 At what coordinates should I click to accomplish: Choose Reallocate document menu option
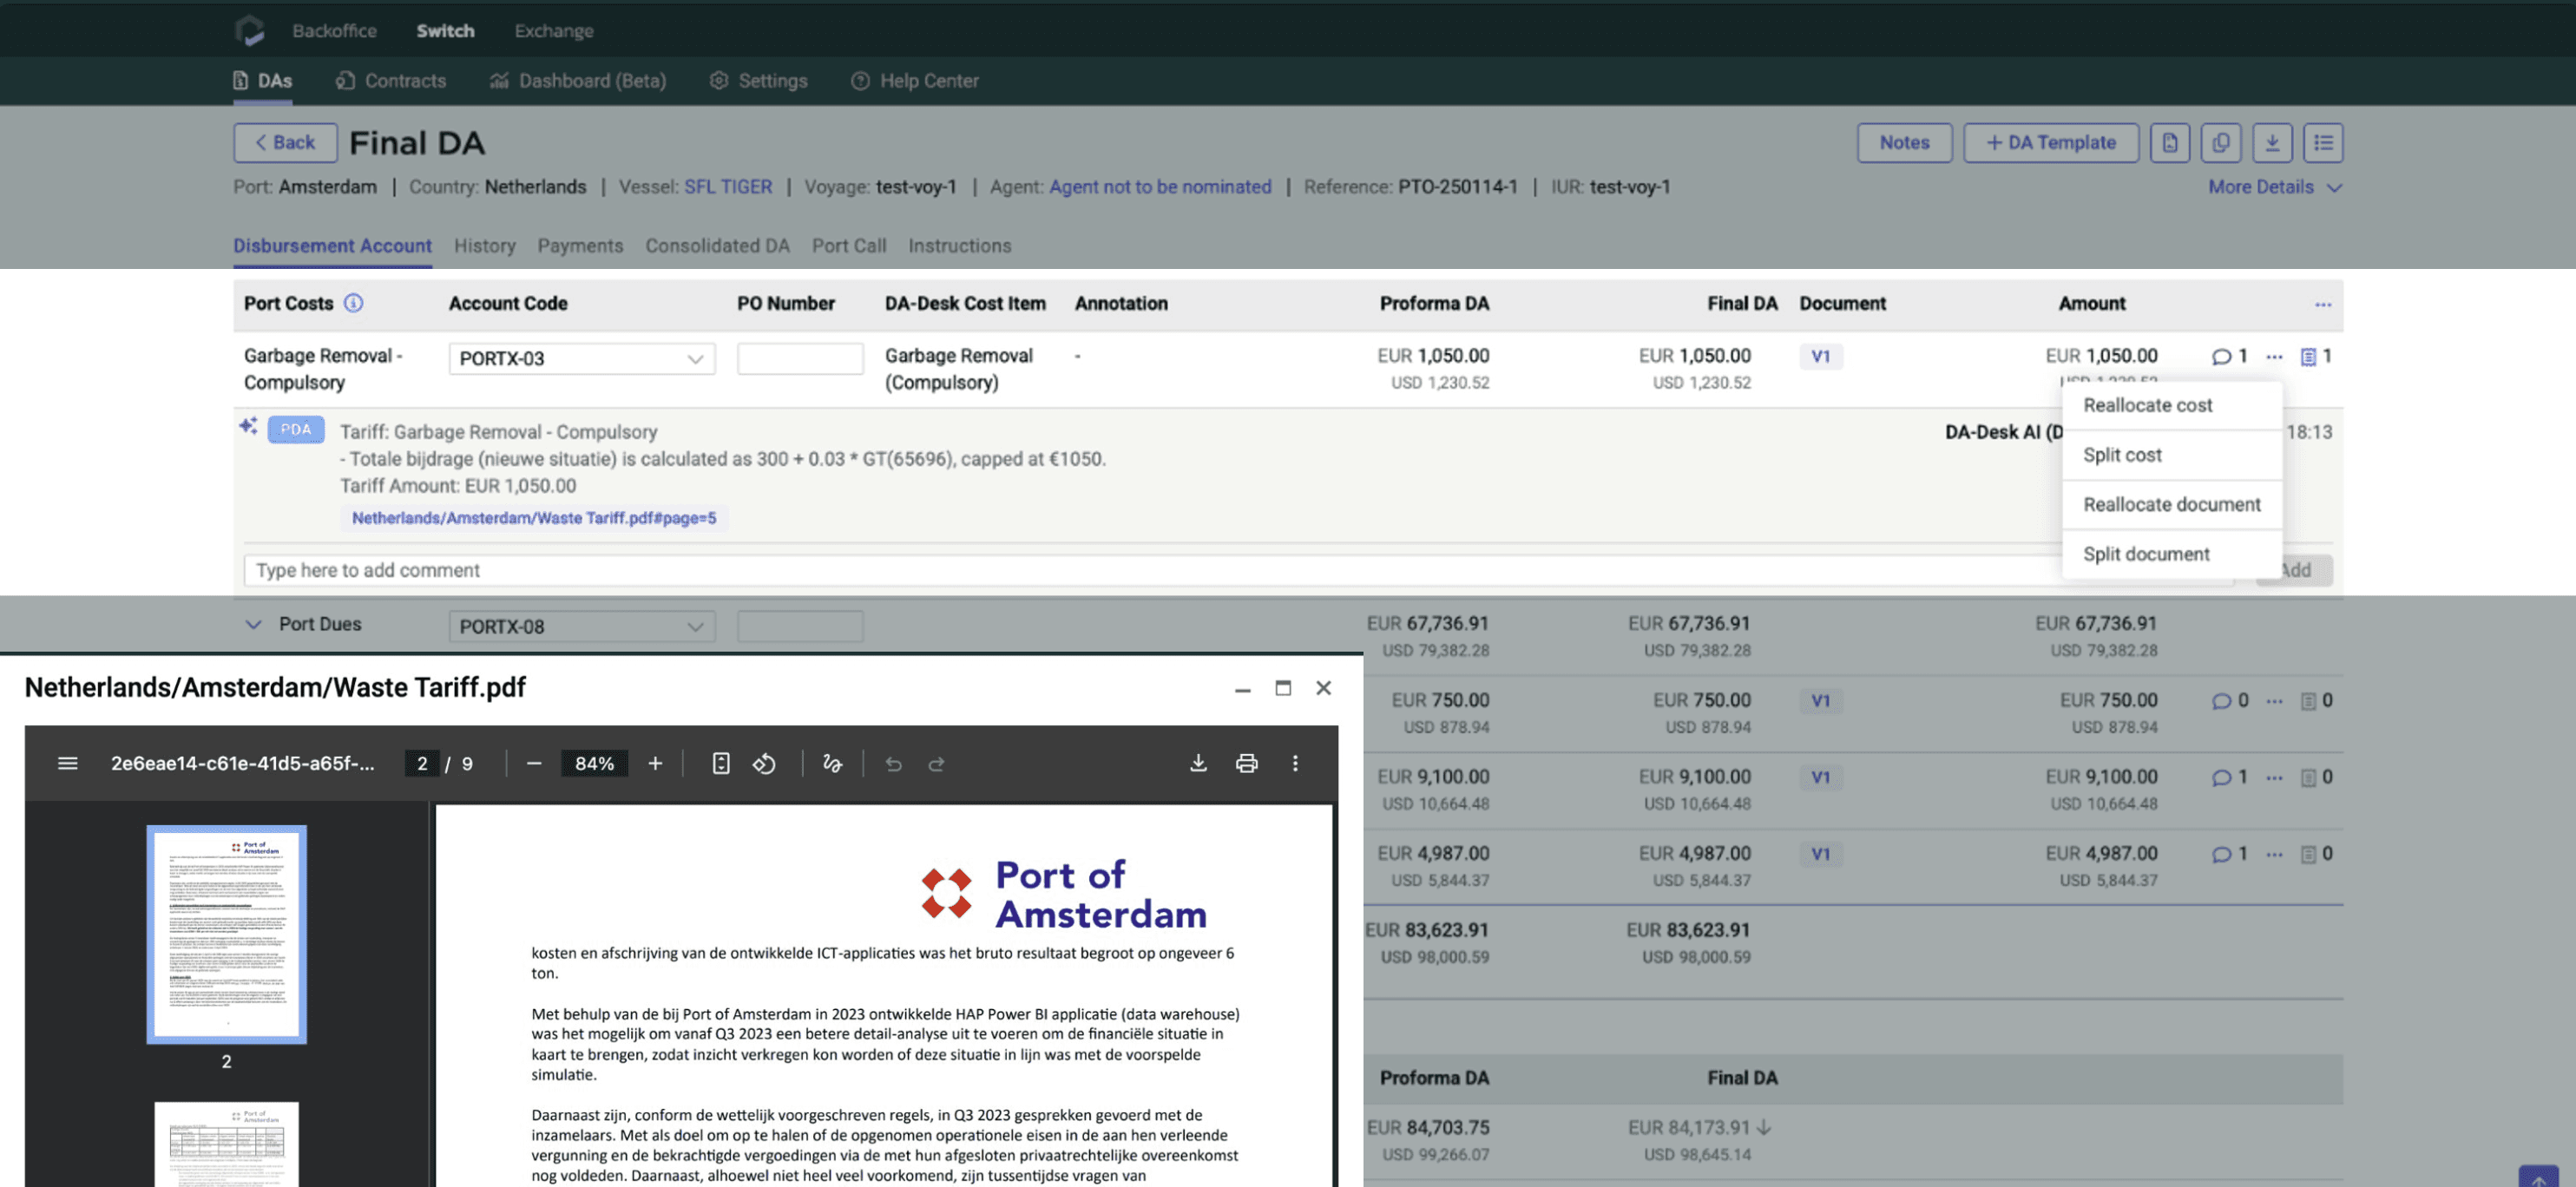2171,505
